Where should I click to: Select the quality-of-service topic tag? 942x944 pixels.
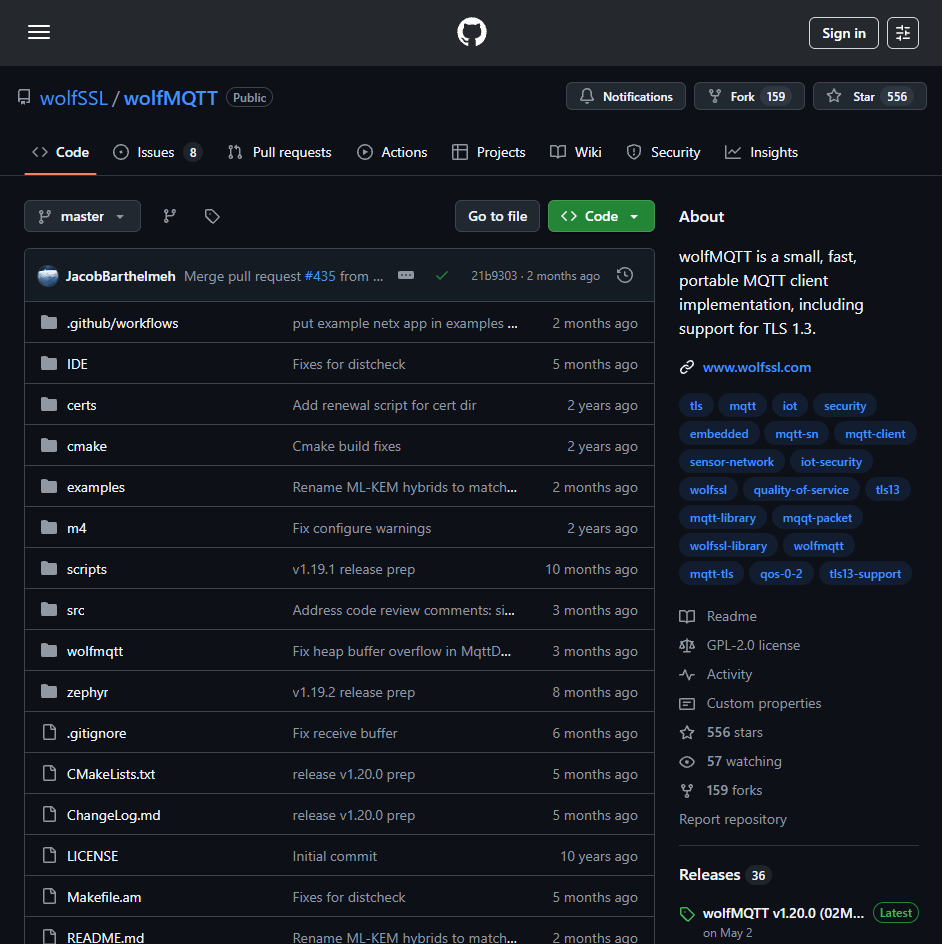[801, 489]
